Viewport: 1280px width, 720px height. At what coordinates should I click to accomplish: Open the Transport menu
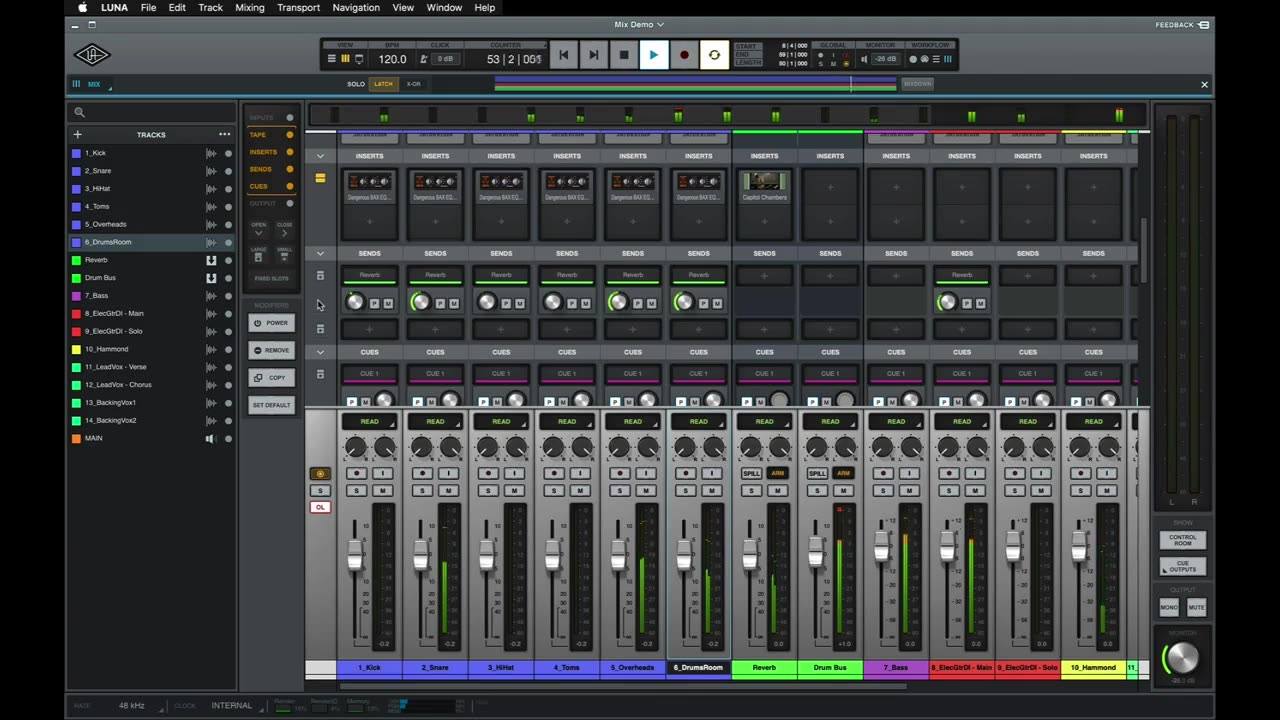coord(298,7)
